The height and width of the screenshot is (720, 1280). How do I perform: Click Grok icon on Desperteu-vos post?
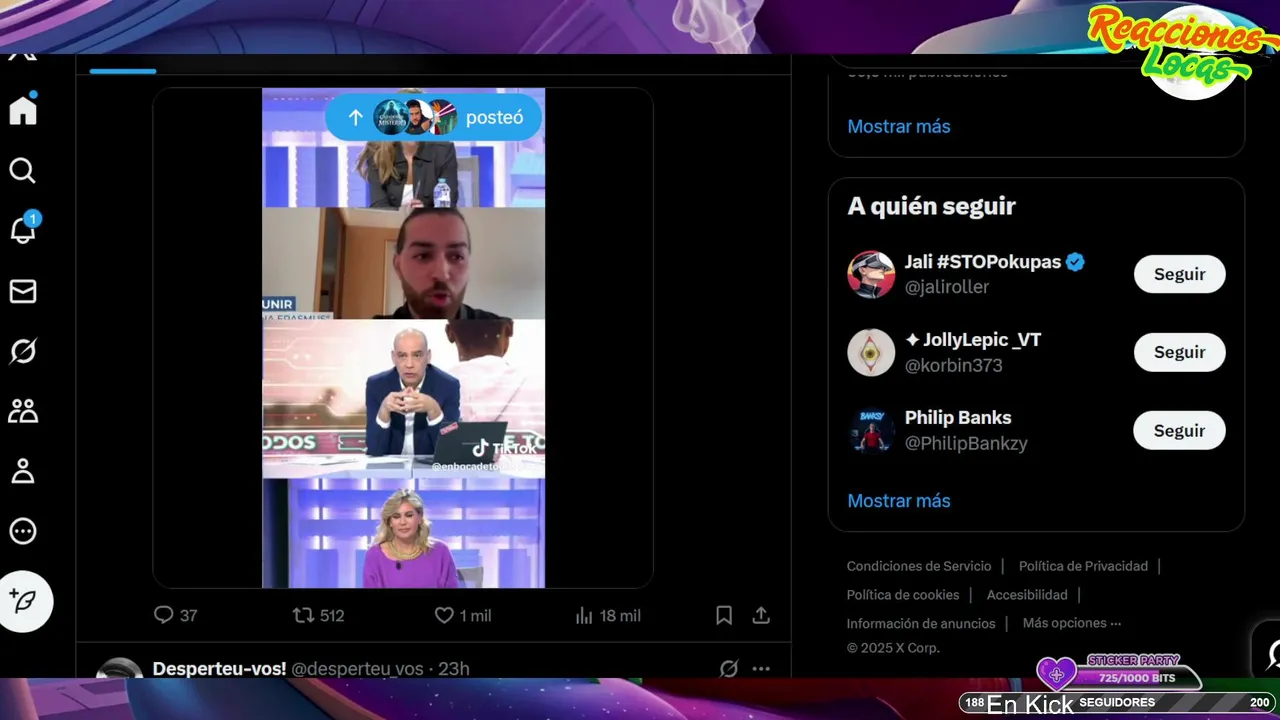click(x=729, y=668)
